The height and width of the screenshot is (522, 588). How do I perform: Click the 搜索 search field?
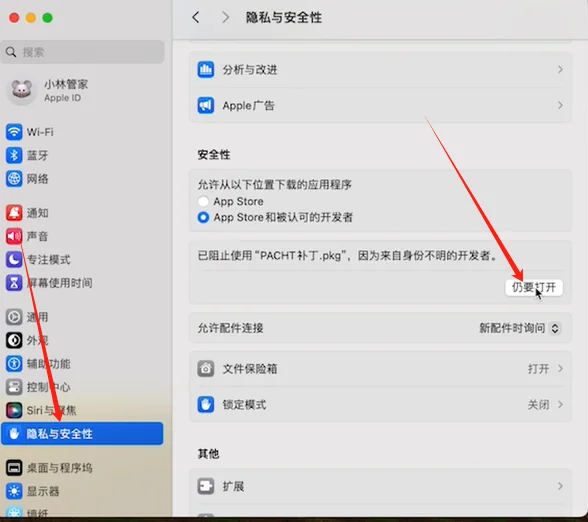82,52
